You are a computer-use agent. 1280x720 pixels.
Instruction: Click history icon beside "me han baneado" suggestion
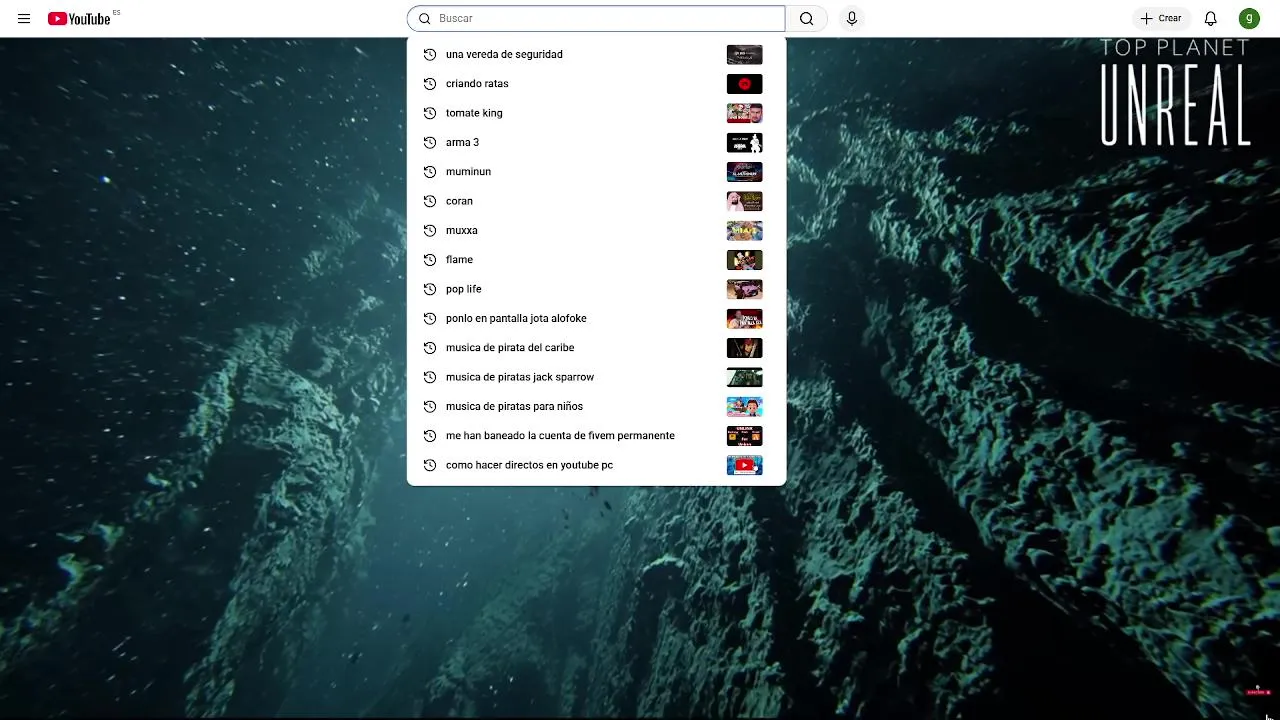[x=430, y=436]
